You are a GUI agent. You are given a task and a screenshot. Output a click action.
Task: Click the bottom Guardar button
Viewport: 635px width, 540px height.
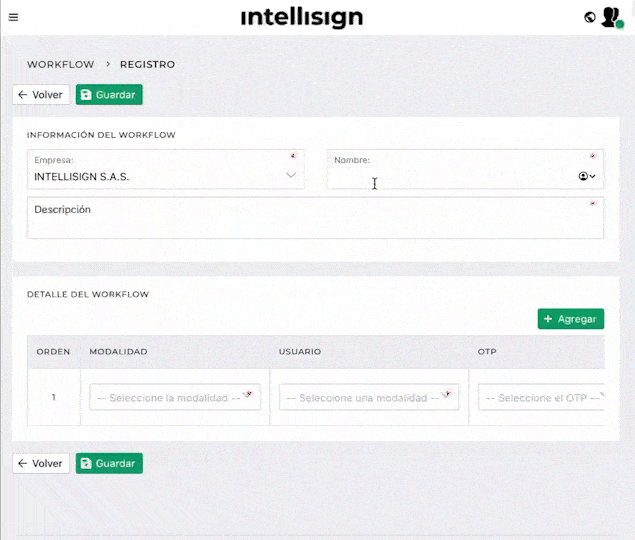[109, 463]
